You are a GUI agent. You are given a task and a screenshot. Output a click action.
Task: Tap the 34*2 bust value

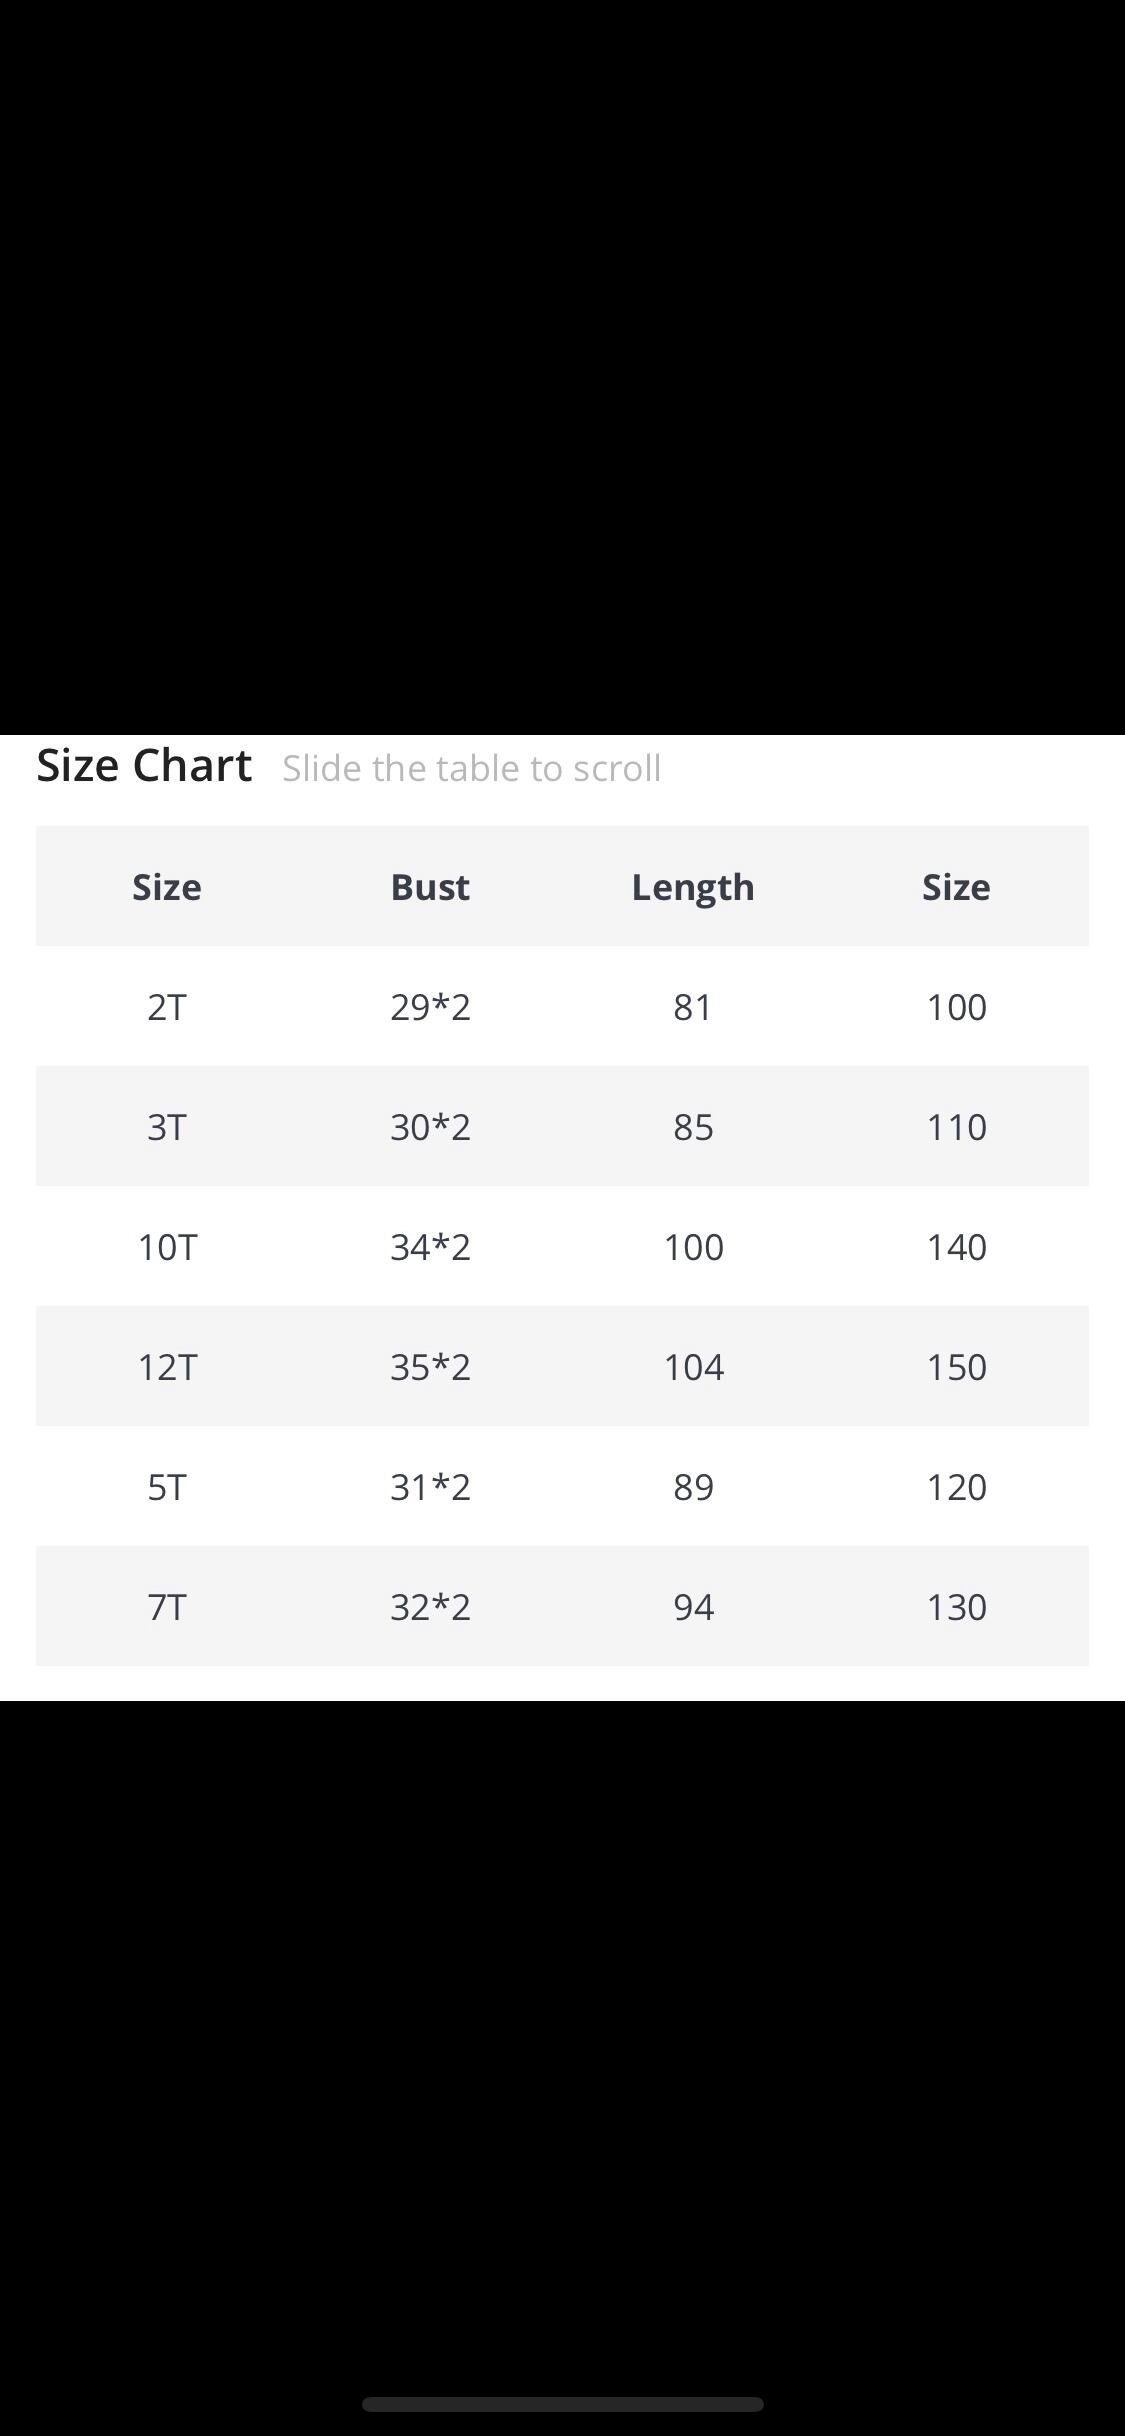(430, 1247)
